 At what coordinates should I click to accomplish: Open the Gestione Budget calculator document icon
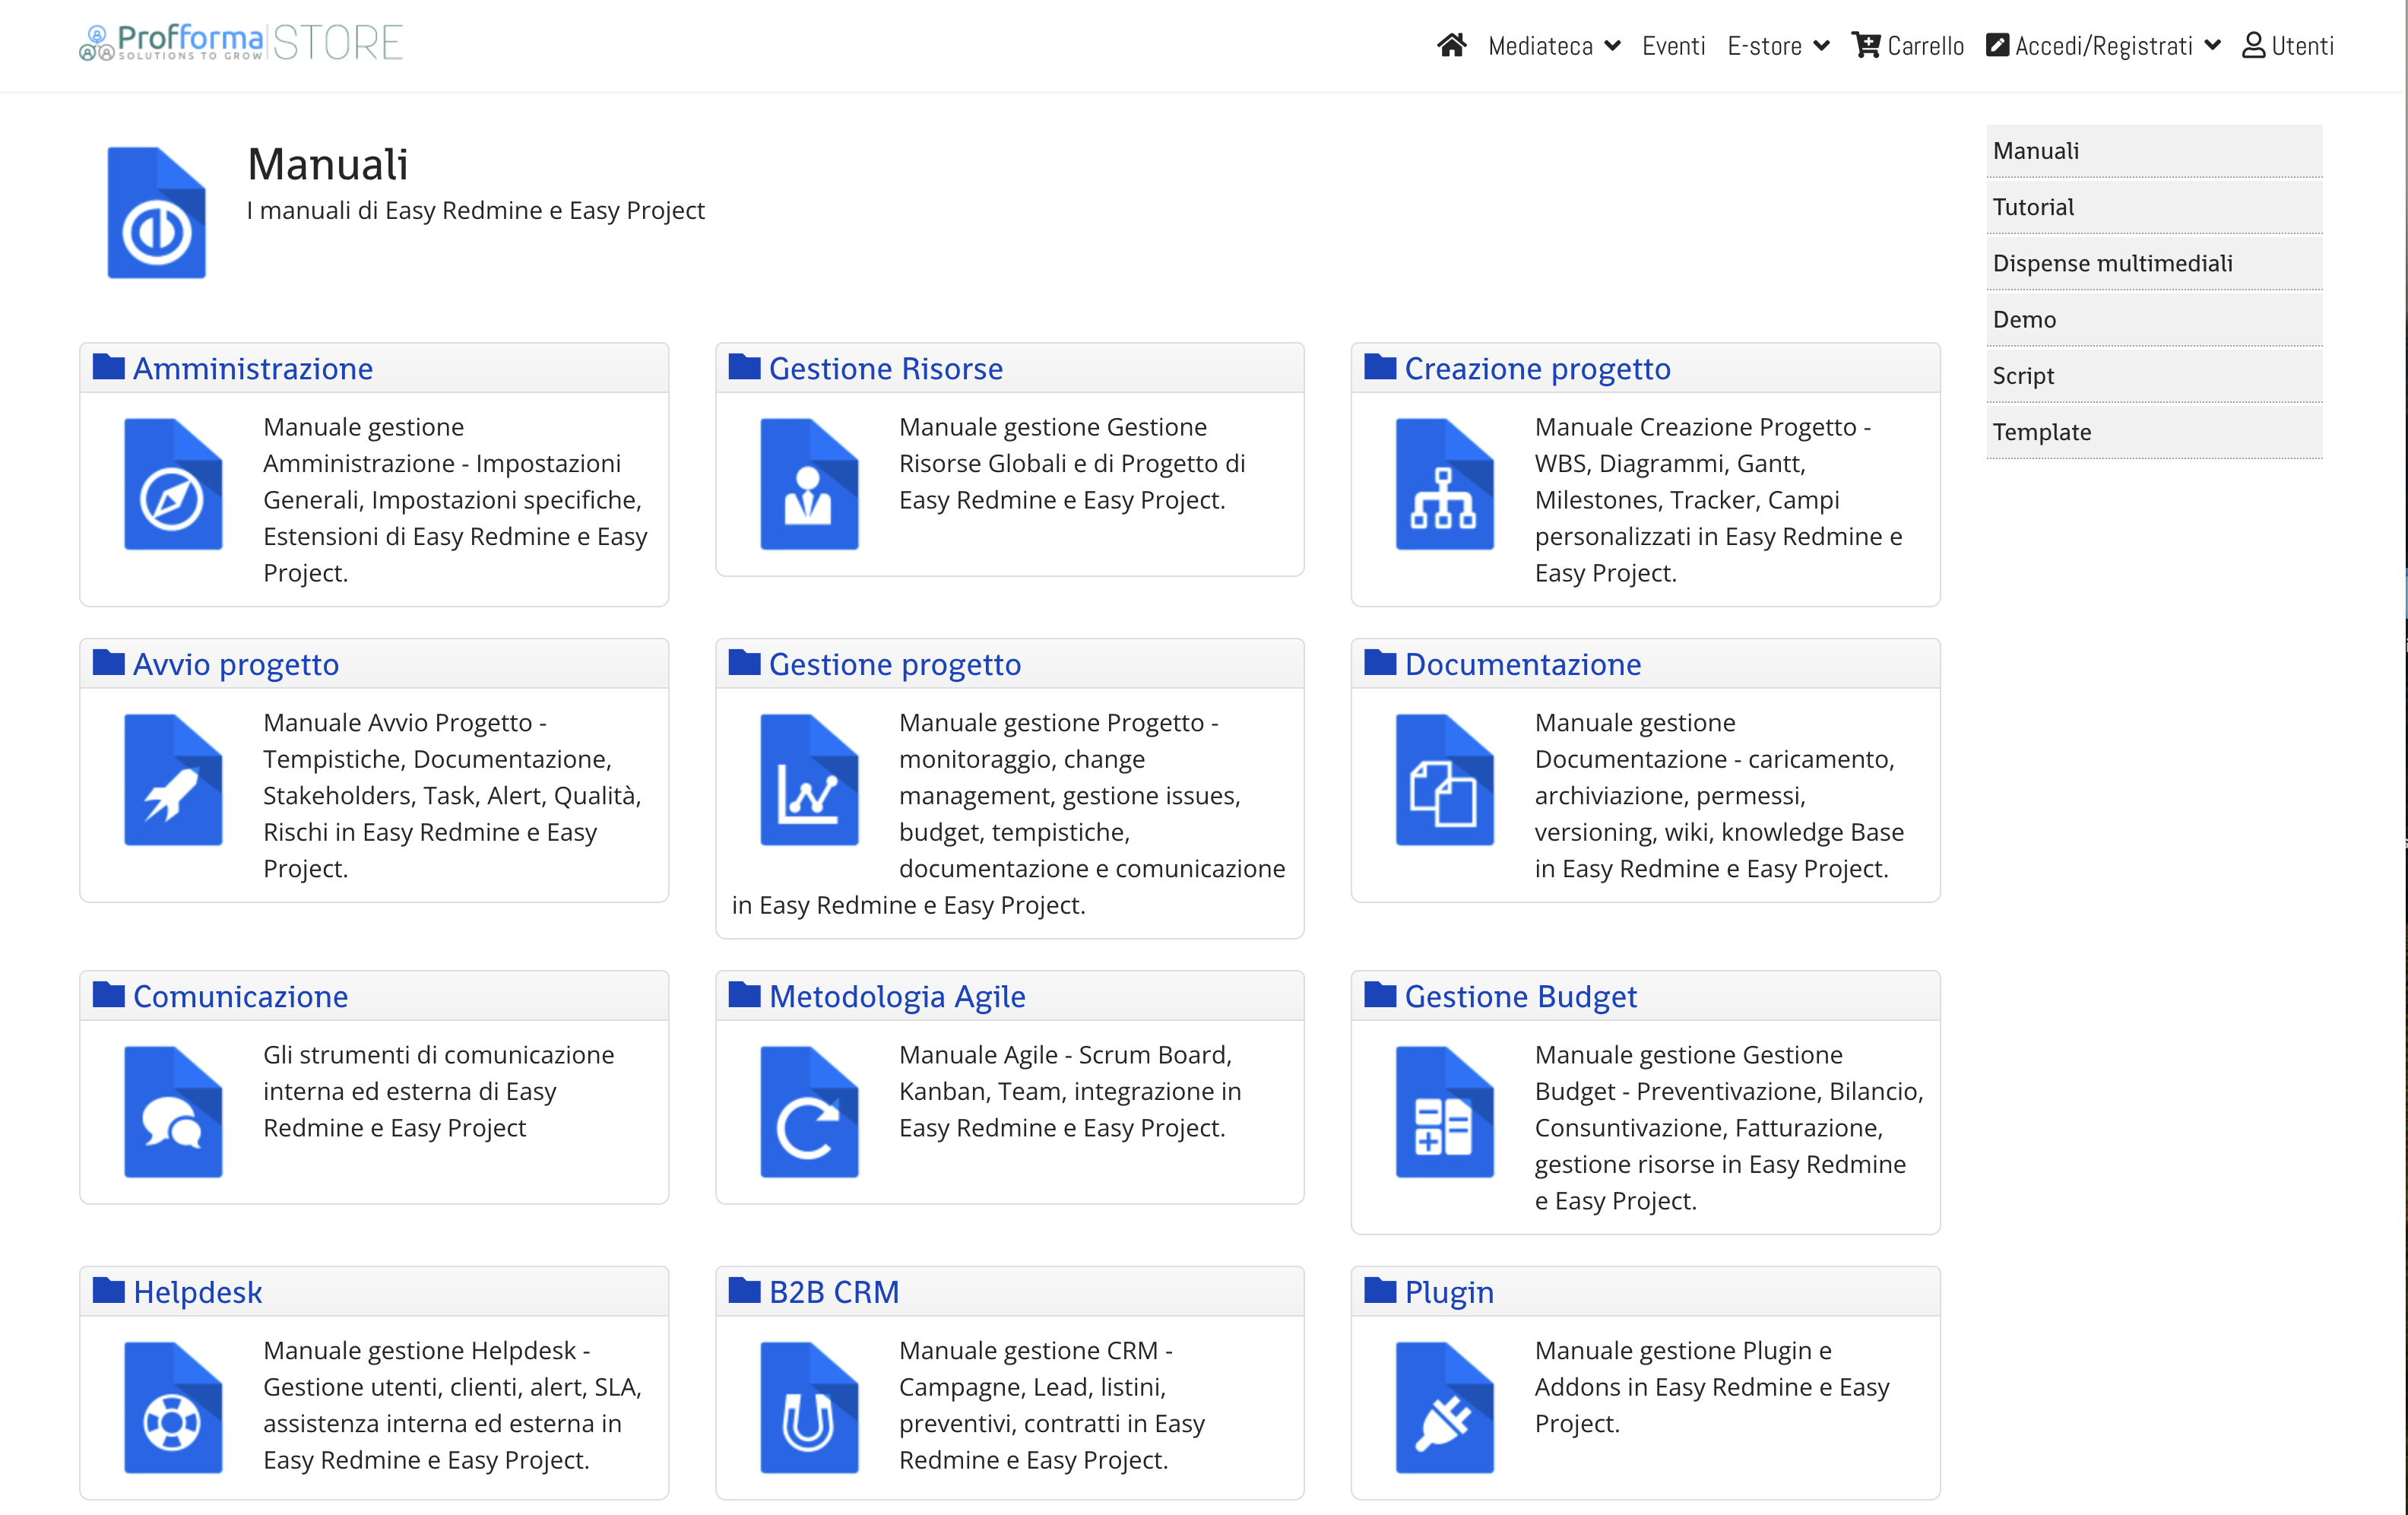1445,1112
